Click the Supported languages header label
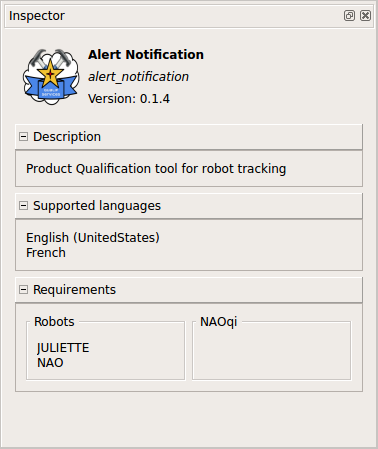378x449 pixels. tap(97, 206)
